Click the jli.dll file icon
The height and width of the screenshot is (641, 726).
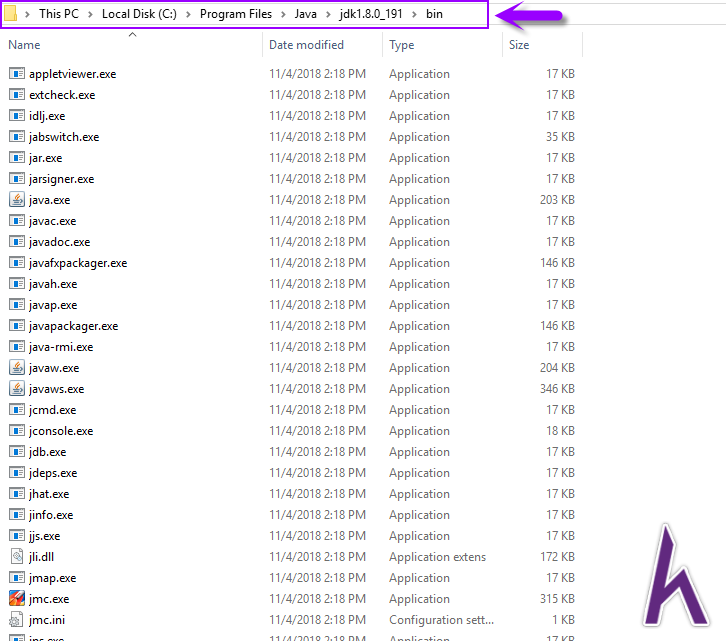pos(17,556)
